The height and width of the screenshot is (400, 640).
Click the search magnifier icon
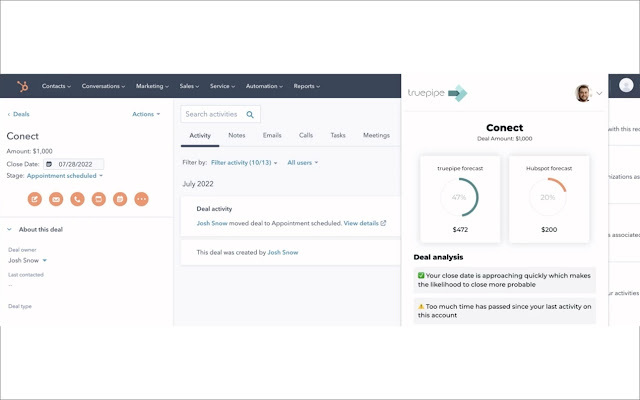click(x=250, y=115)
